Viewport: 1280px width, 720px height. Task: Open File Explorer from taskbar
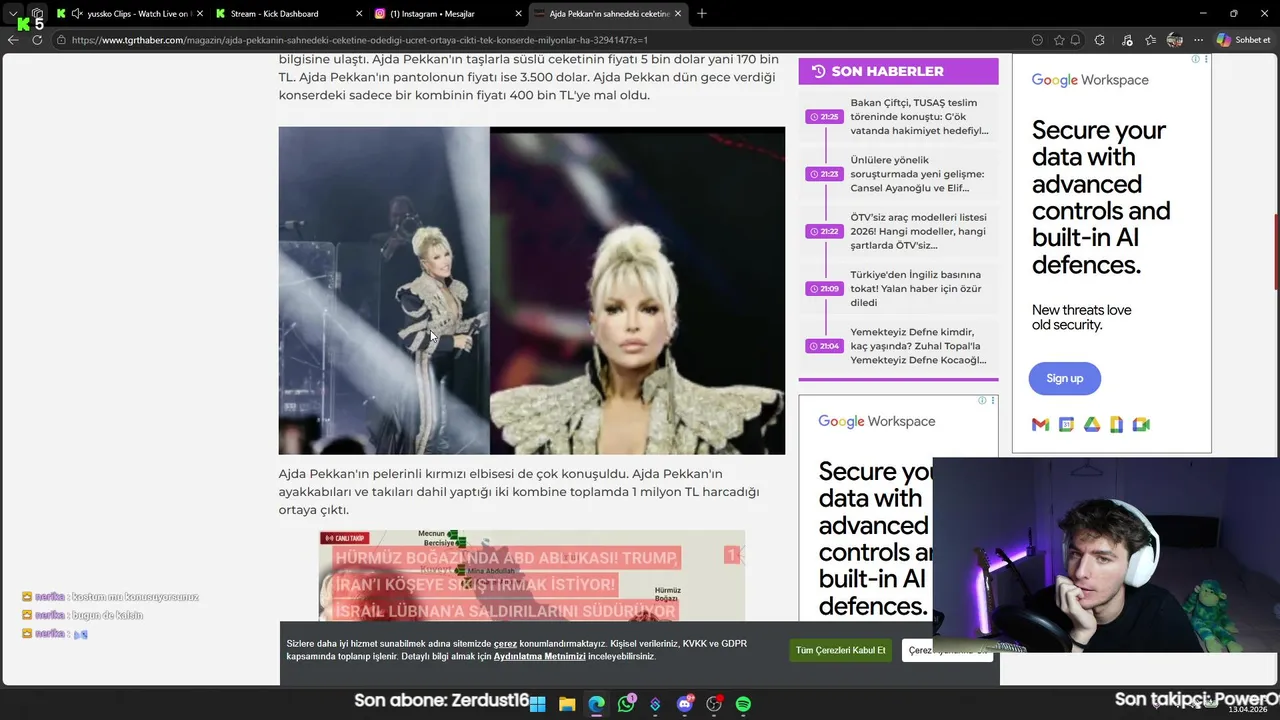(567, 704)
